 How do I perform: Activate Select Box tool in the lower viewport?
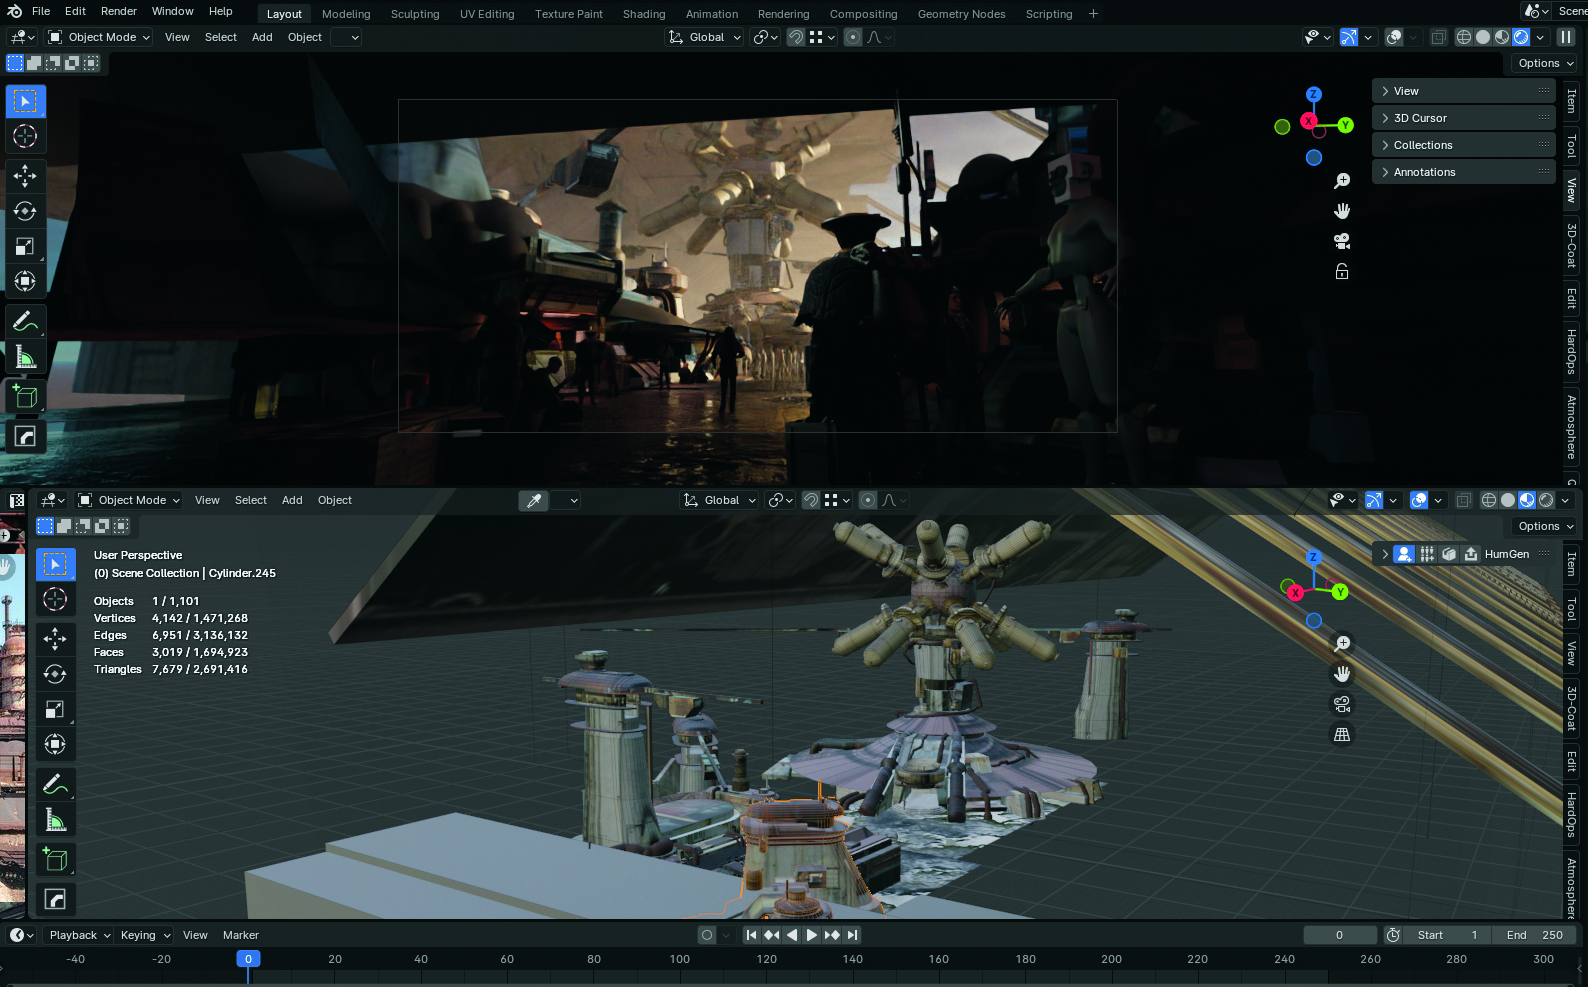pyautogui.click(x=55, y=564)
